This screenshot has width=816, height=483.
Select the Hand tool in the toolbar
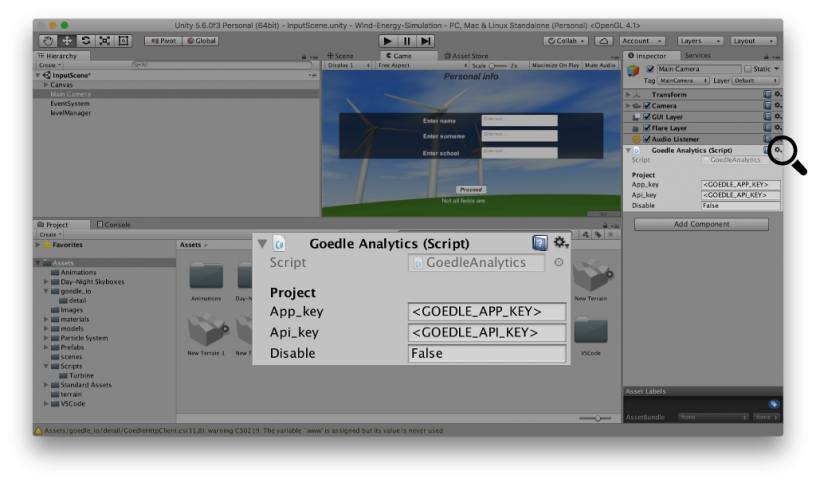tap(48, 41)
